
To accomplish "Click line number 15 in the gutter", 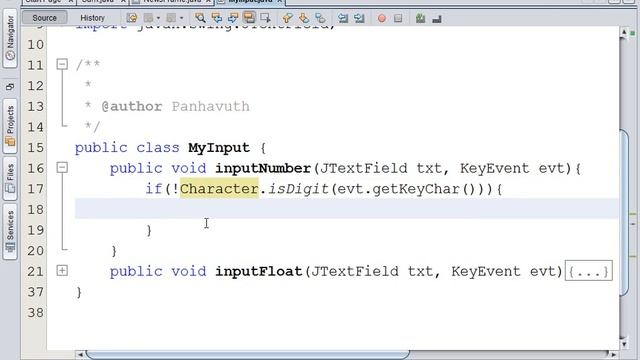I will click(x=36, y=147).
